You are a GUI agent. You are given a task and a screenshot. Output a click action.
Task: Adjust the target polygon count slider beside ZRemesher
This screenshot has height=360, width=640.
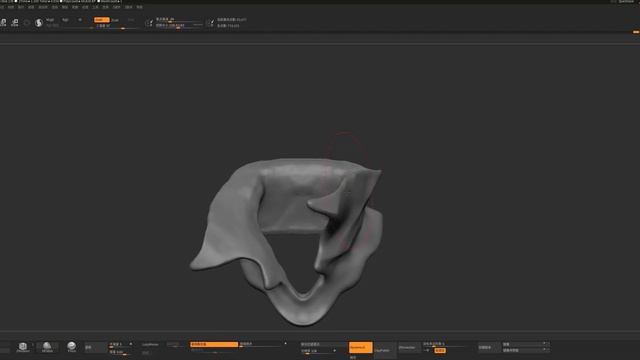coord(445,344)
